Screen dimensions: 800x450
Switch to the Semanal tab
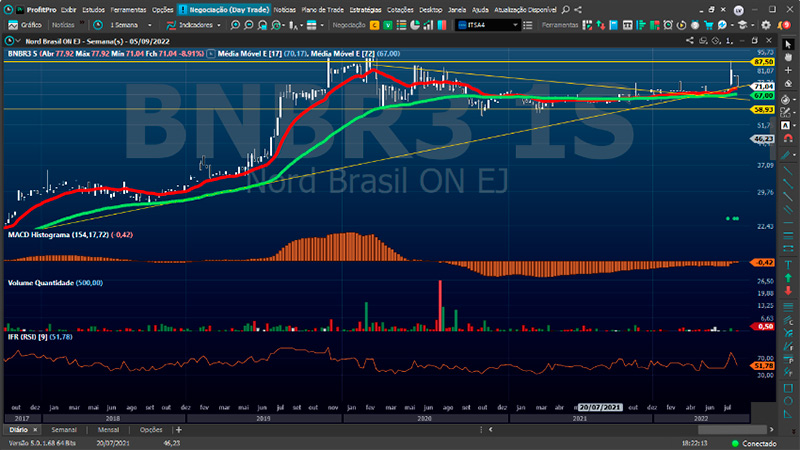64,430
